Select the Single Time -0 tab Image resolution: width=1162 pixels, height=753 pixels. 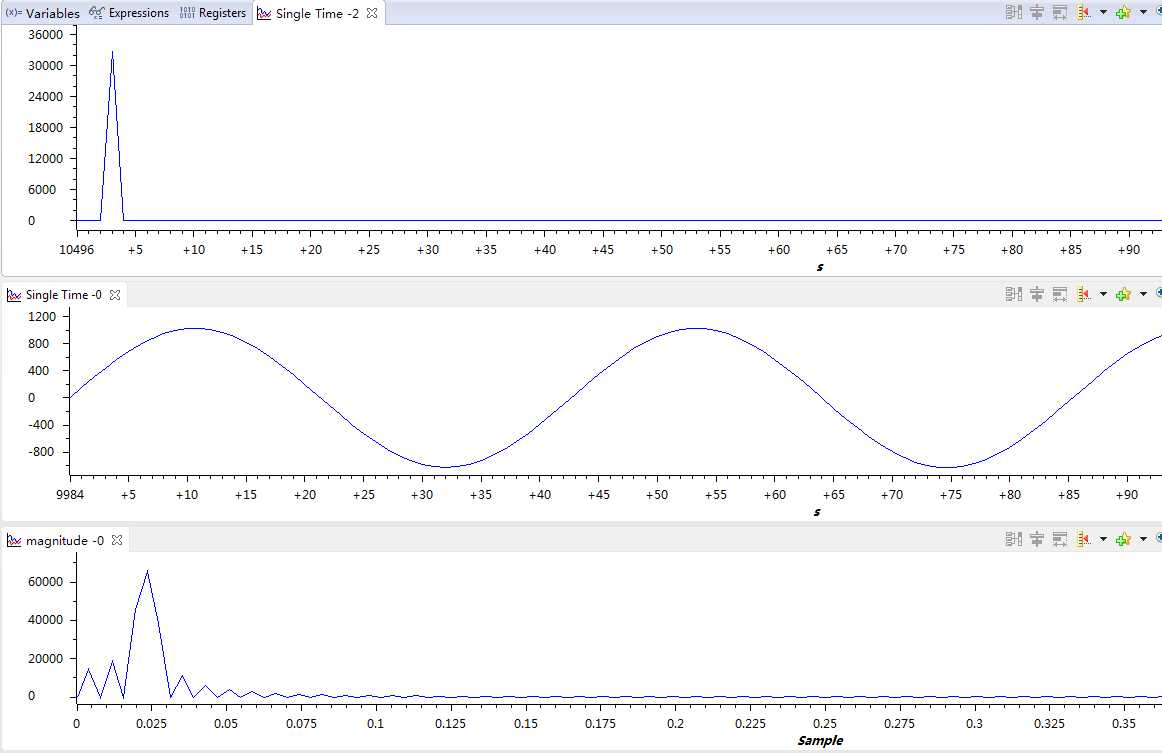[x=64, y=295]
